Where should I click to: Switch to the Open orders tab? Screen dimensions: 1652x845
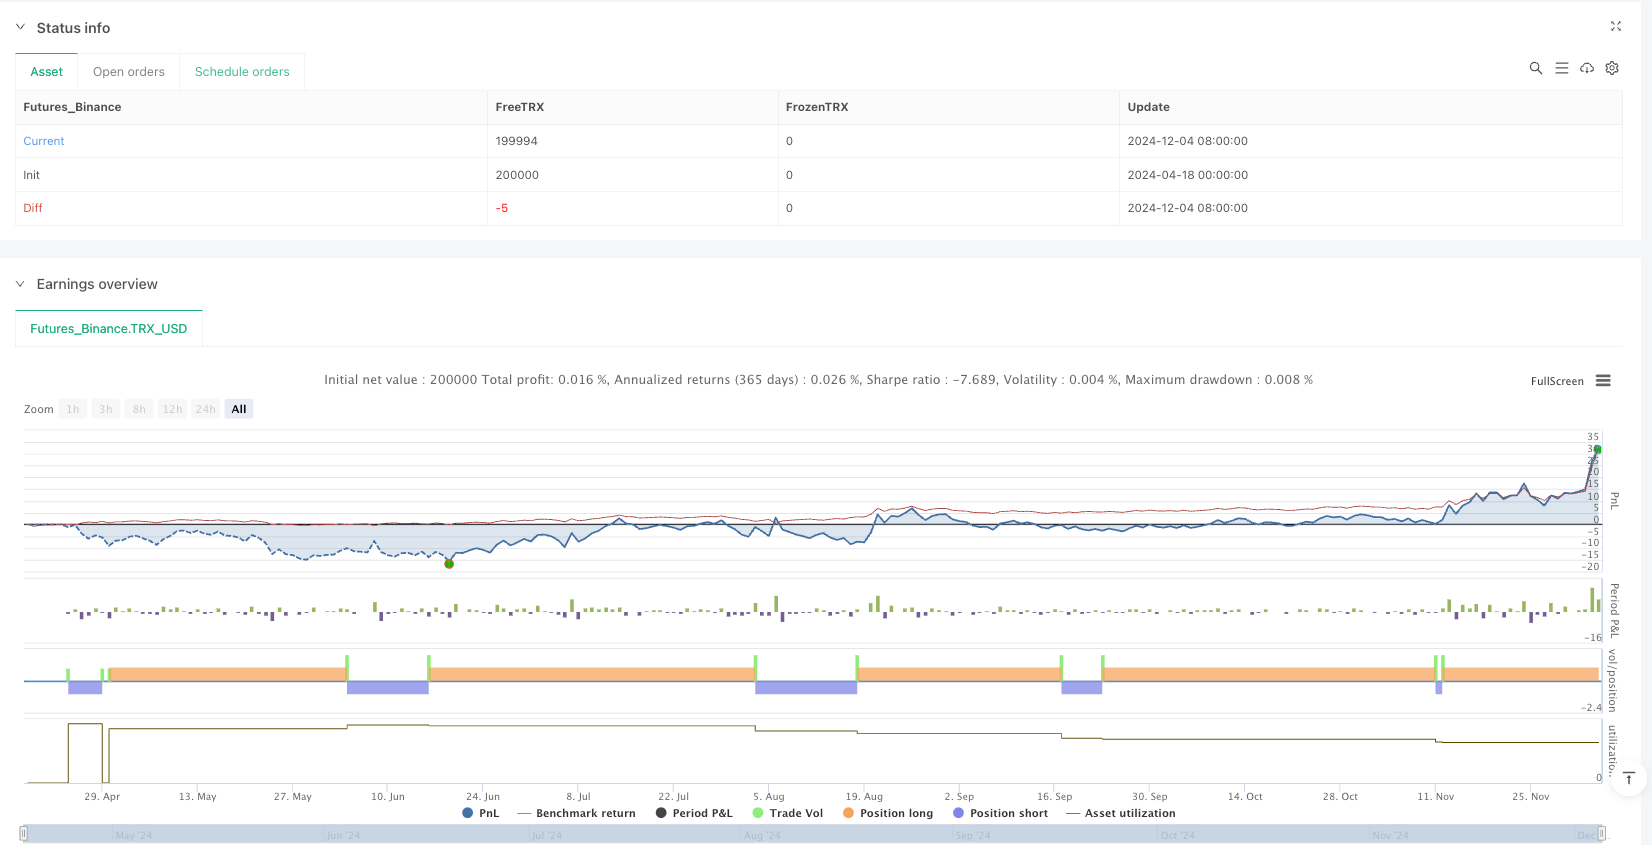[x=129, y=72]
